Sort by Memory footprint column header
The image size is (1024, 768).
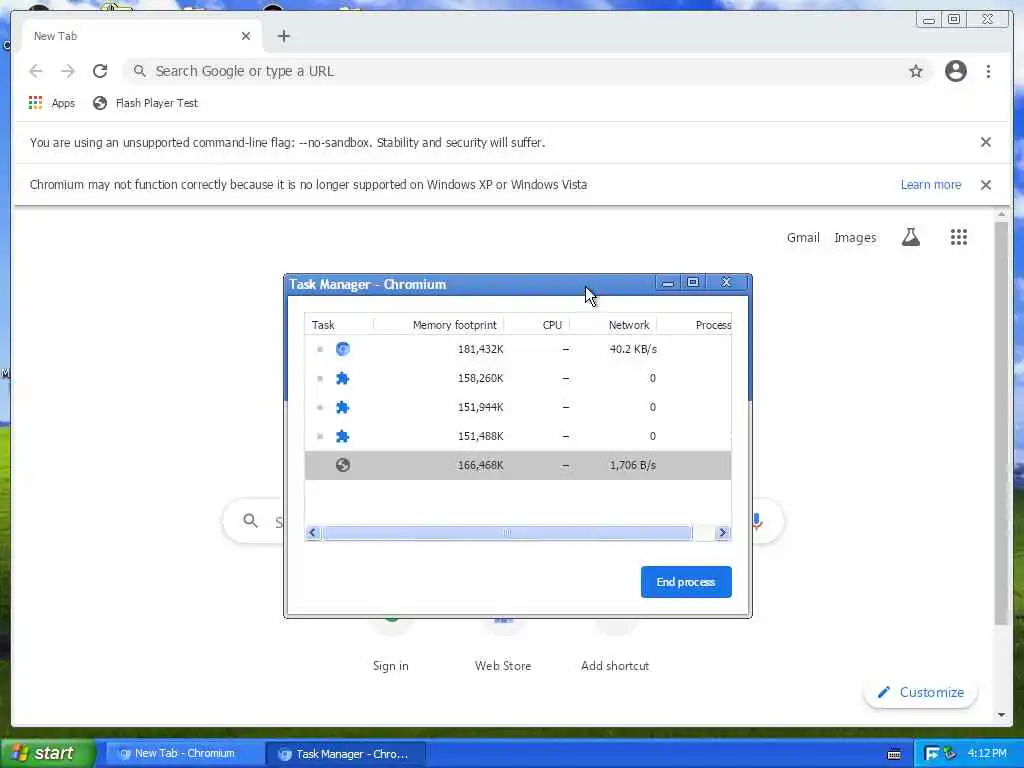click(x=438, y=325)
